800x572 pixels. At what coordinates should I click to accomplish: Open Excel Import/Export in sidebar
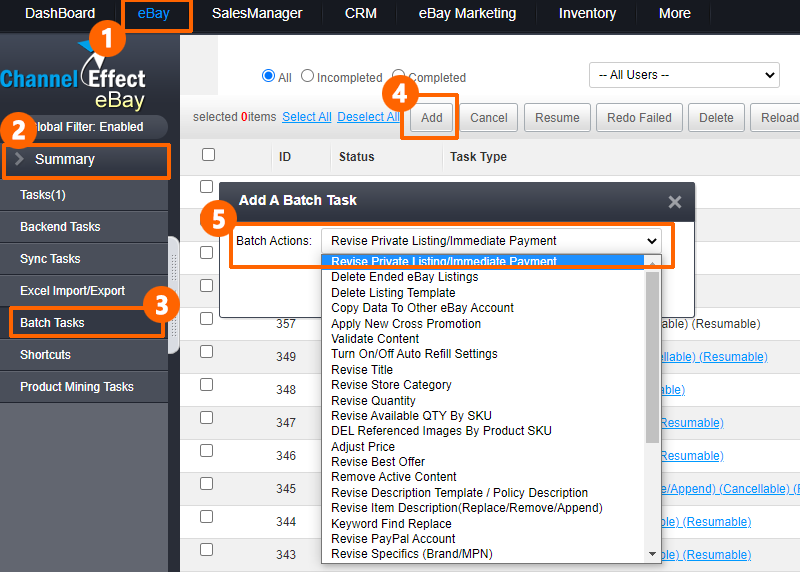[x=84, y=291]
